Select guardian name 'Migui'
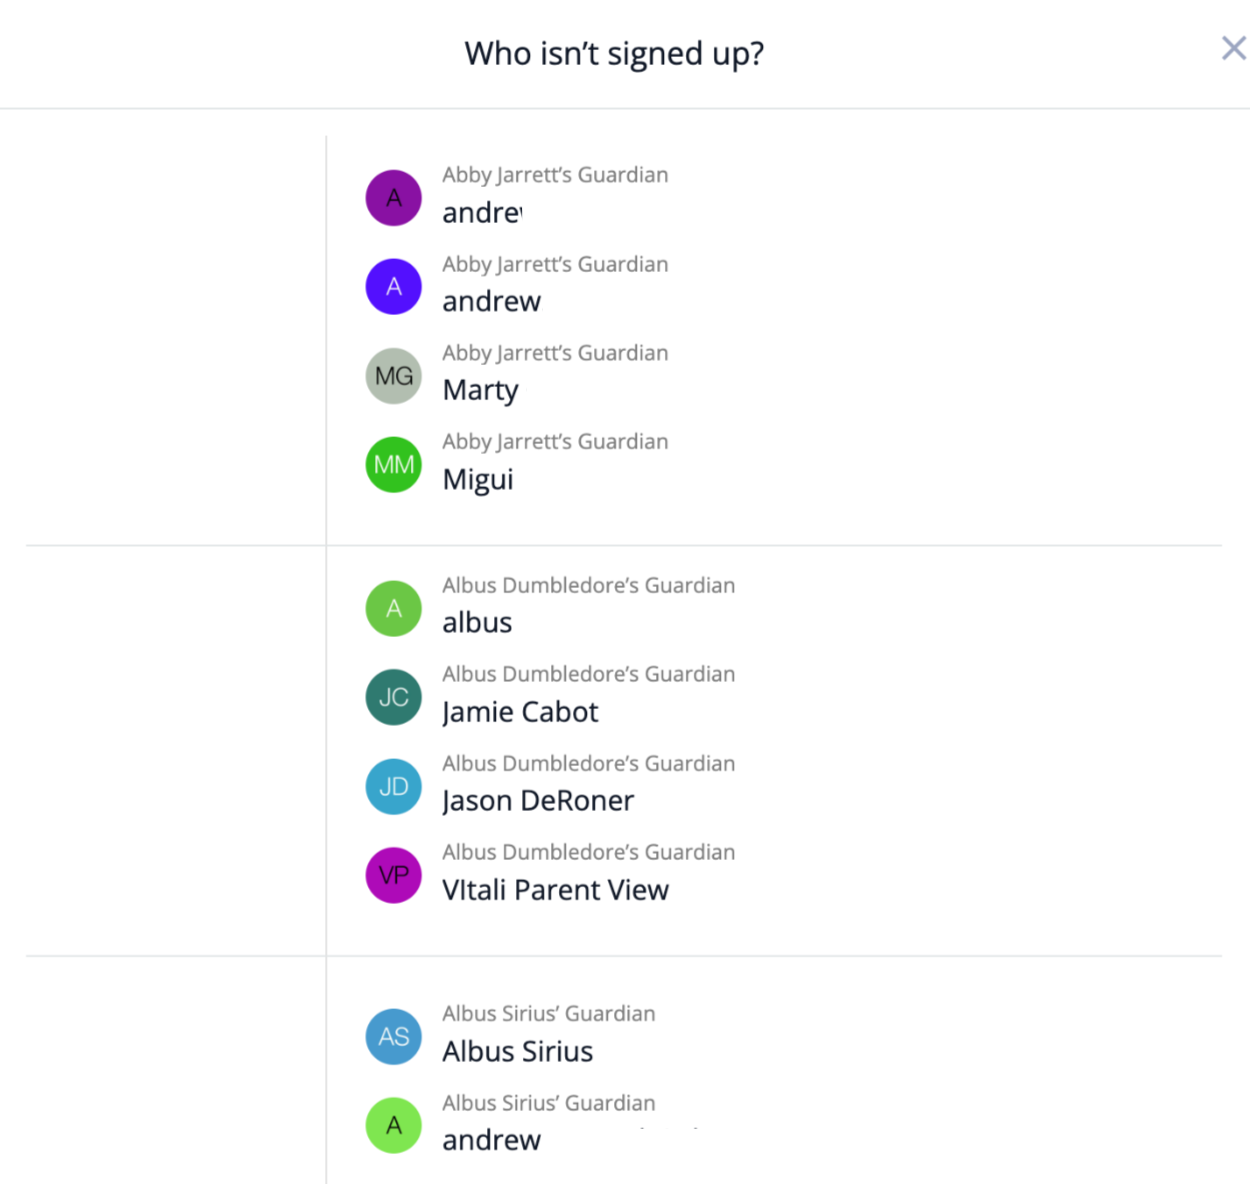 tap(478, 479)
